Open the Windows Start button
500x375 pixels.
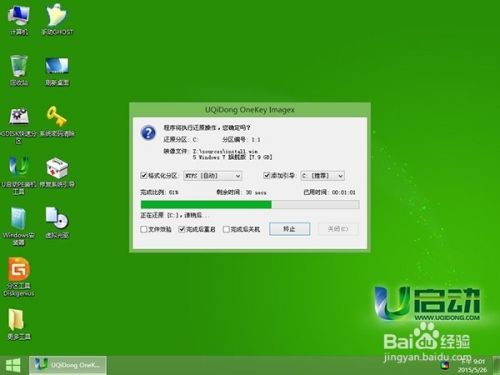13,365
